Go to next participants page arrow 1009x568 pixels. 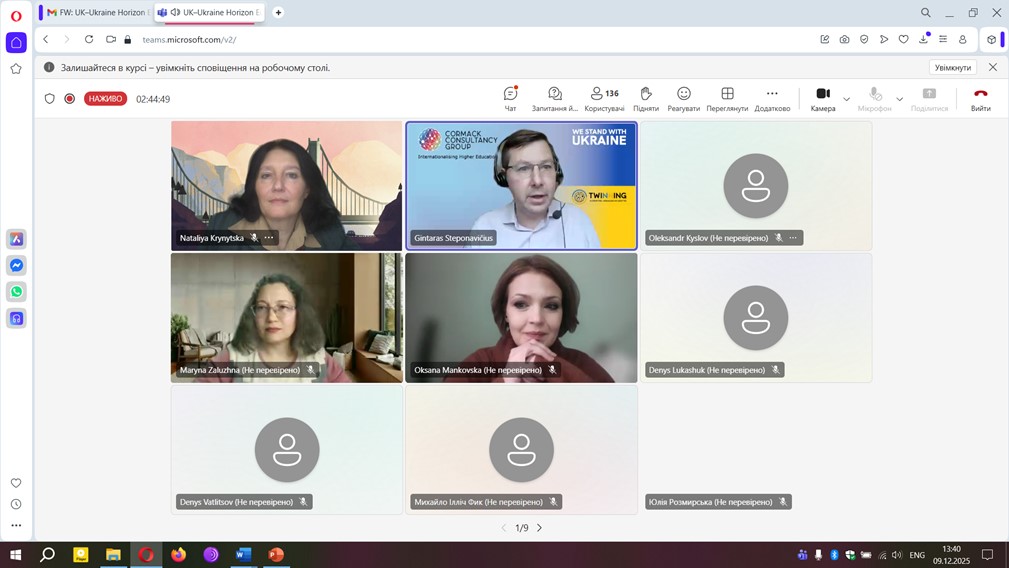click(x=540, y=528)
